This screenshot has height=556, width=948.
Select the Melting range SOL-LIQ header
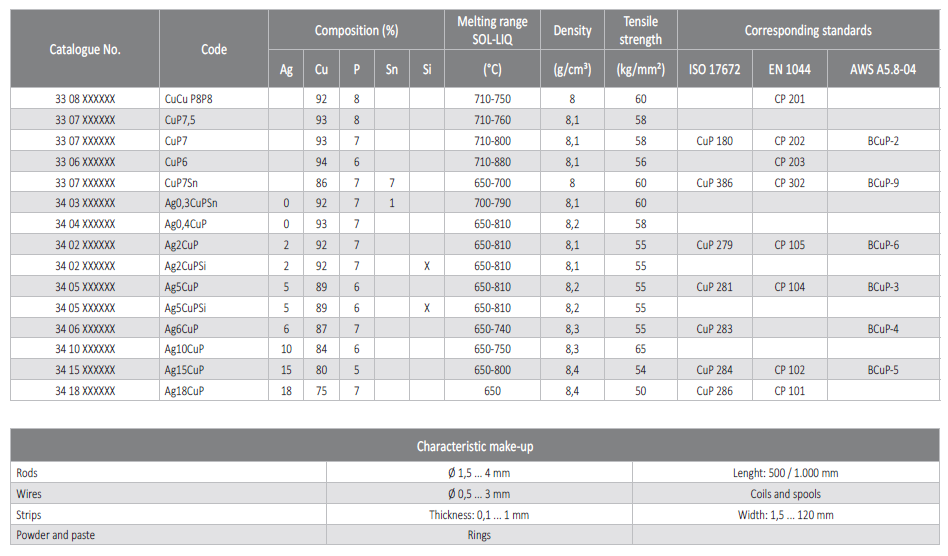(492, 30)
